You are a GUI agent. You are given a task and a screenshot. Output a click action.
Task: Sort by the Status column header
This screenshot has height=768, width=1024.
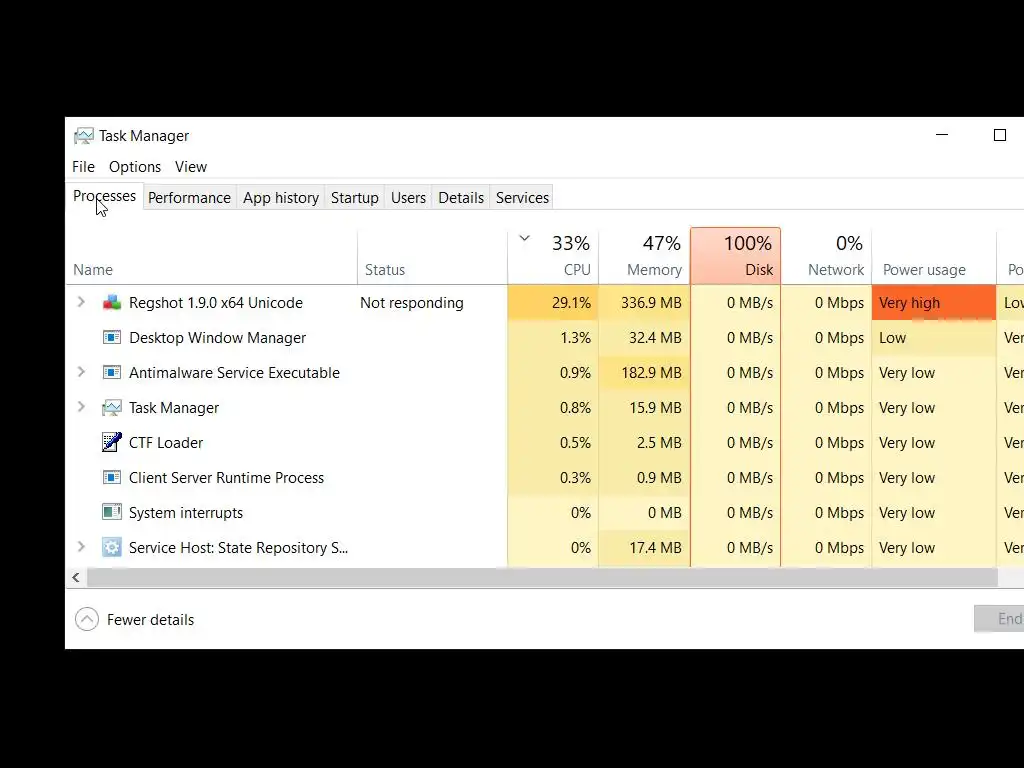click(432, 257)
